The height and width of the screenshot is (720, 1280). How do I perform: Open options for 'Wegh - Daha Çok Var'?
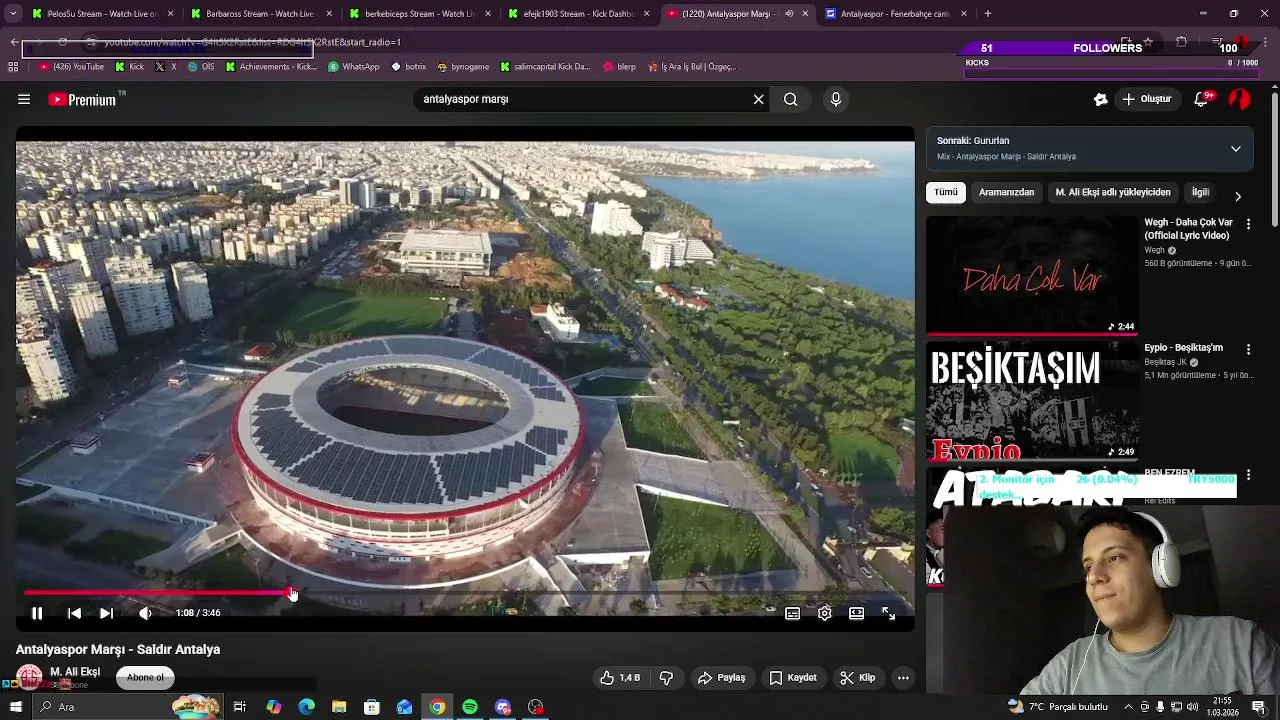1248,224
